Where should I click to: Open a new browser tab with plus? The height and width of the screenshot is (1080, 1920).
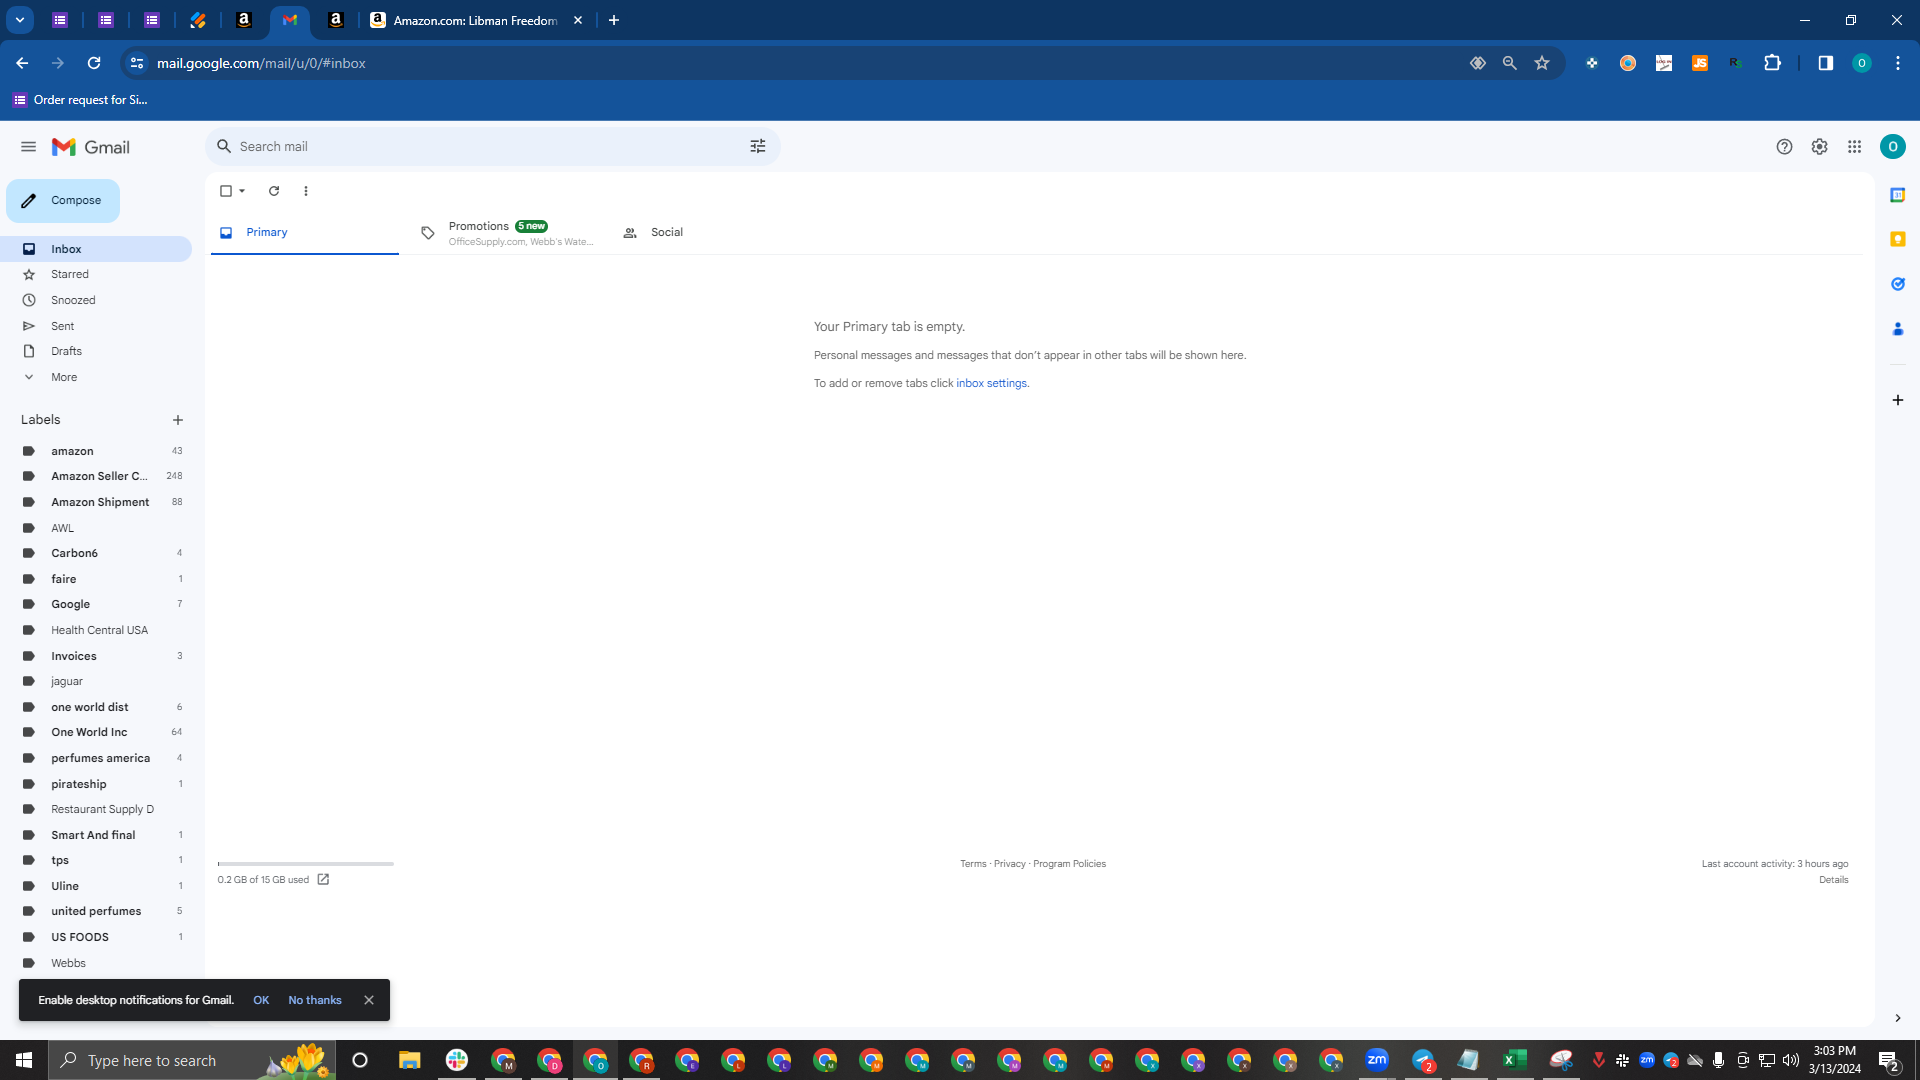click(614, 20)
